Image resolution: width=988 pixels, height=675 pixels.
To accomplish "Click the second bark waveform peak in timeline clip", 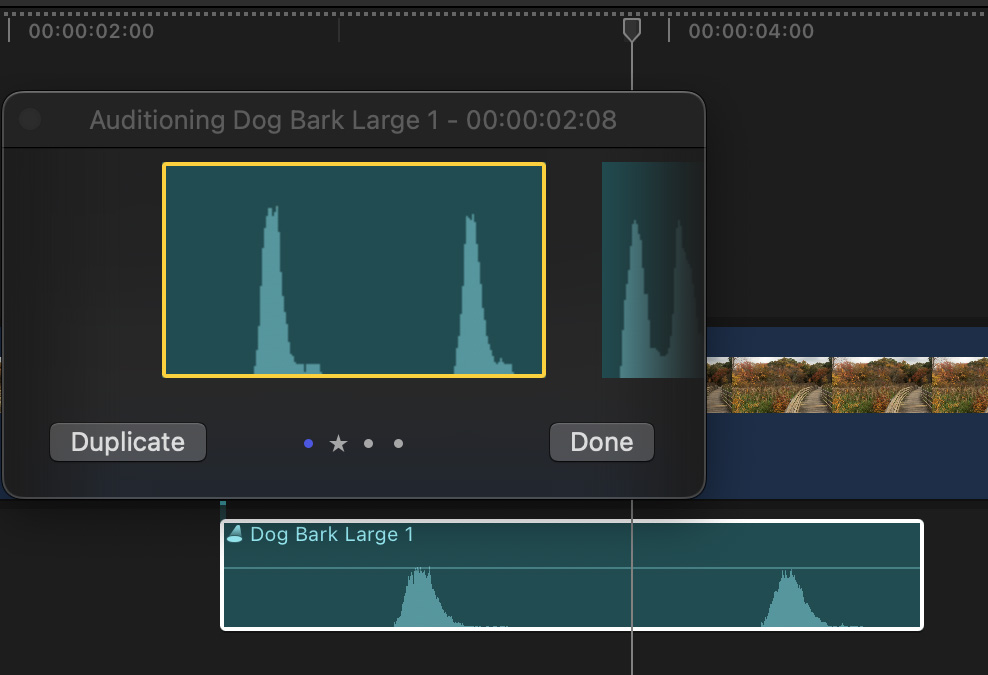I will click(790, 600).
